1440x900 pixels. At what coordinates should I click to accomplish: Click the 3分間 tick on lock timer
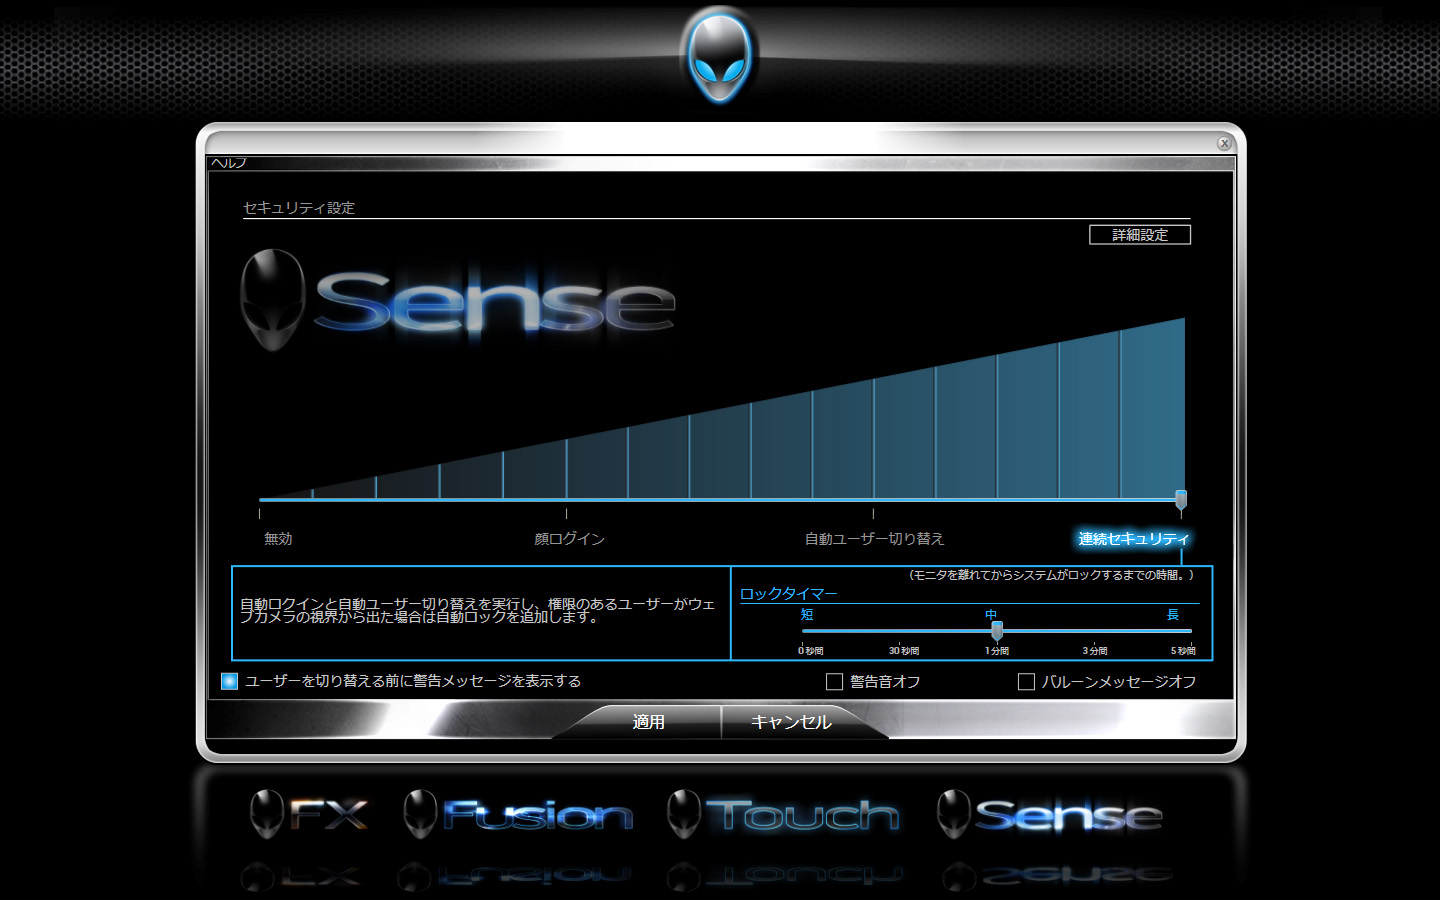1095,651
